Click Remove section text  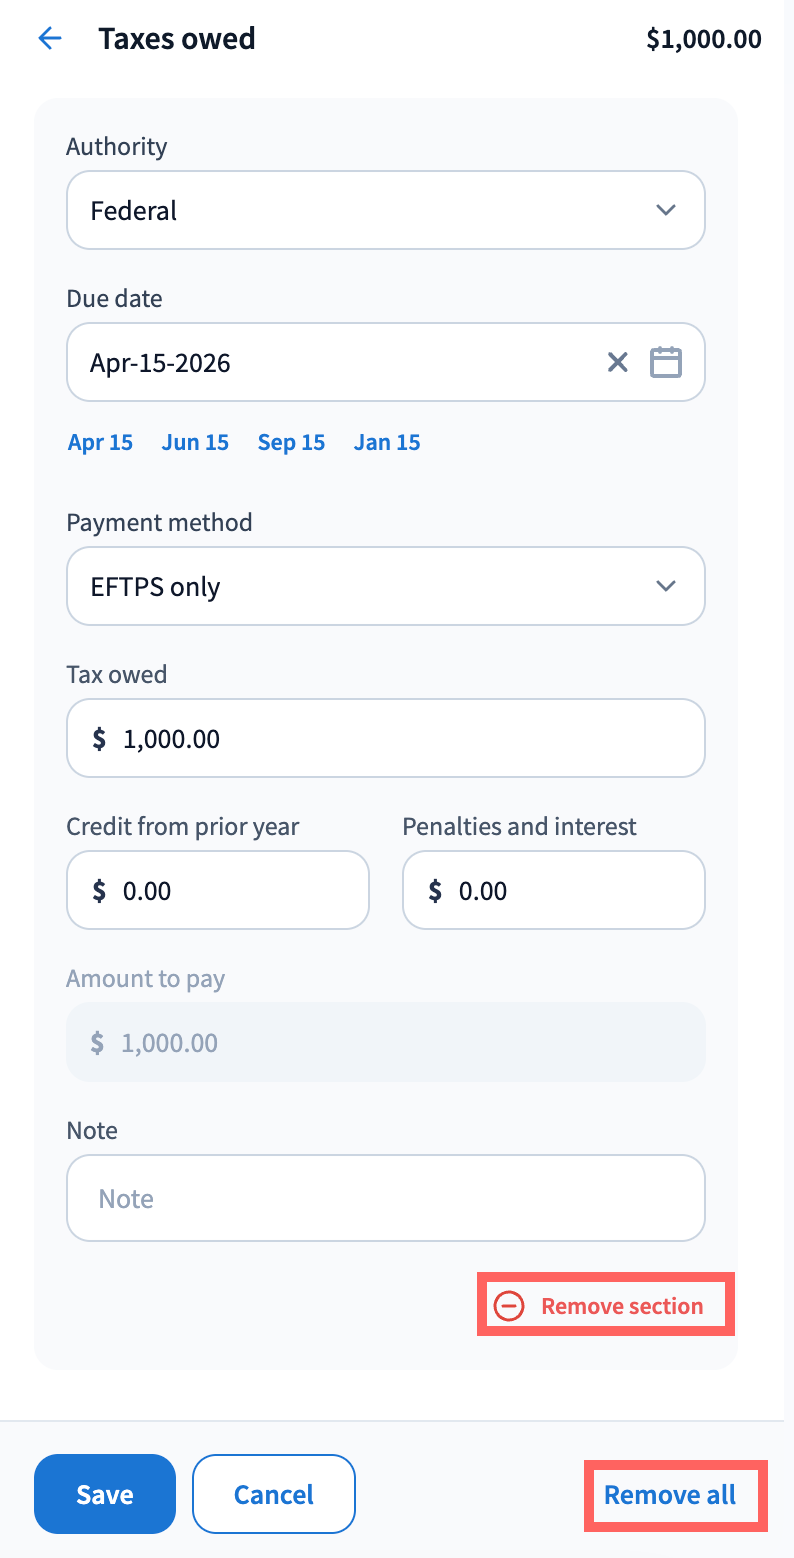[x=622, y=1306]
